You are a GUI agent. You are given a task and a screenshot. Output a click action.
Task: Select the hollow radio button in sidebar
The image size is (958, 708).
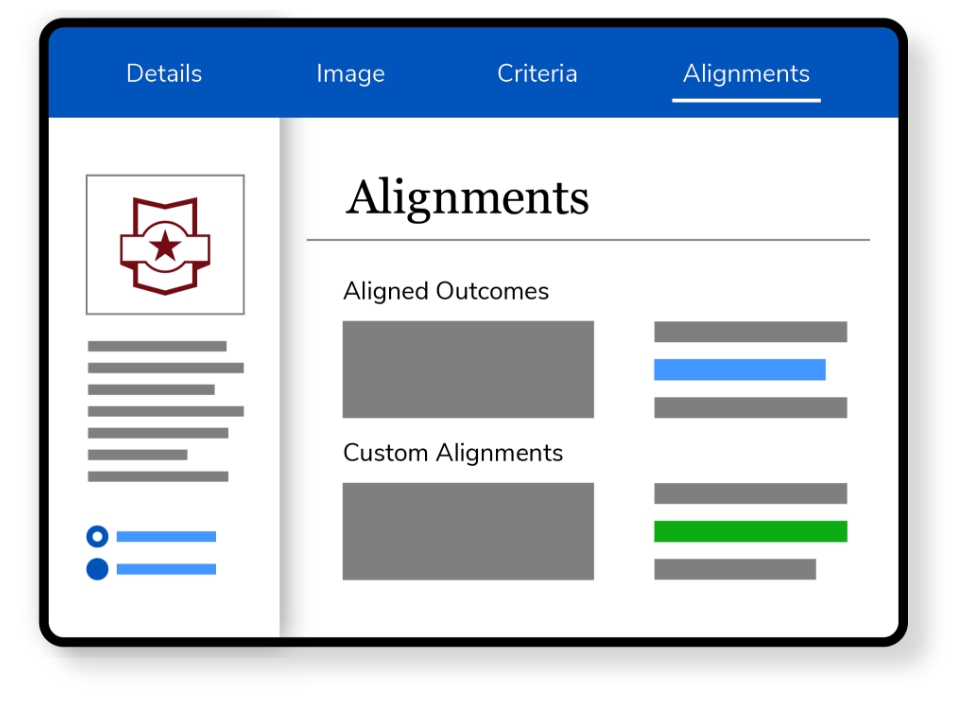(x=97, y=537)
